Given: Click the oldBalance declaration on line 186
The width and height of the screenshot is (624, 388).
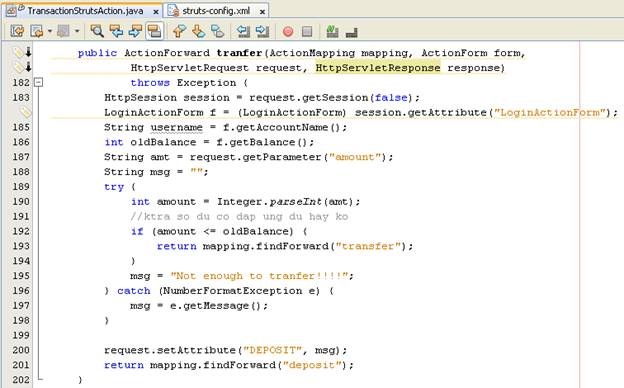Looking at the screenshot, I should 163,142.
